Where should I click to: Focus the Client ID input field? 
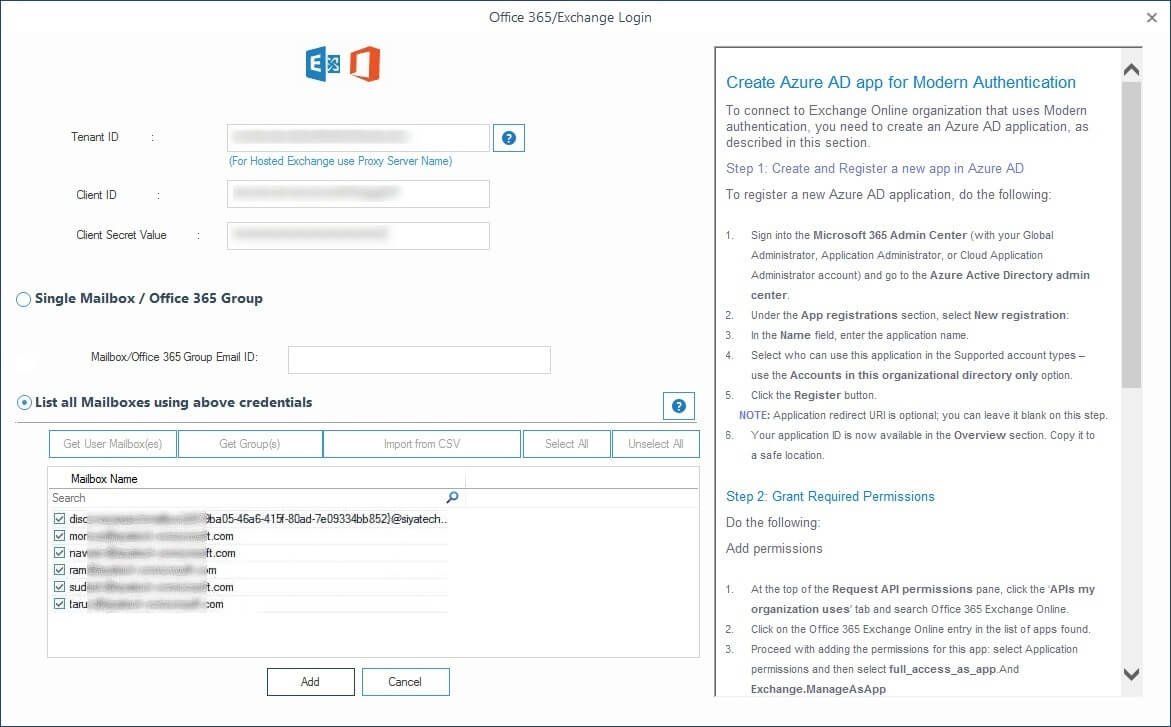pos(358,194)
